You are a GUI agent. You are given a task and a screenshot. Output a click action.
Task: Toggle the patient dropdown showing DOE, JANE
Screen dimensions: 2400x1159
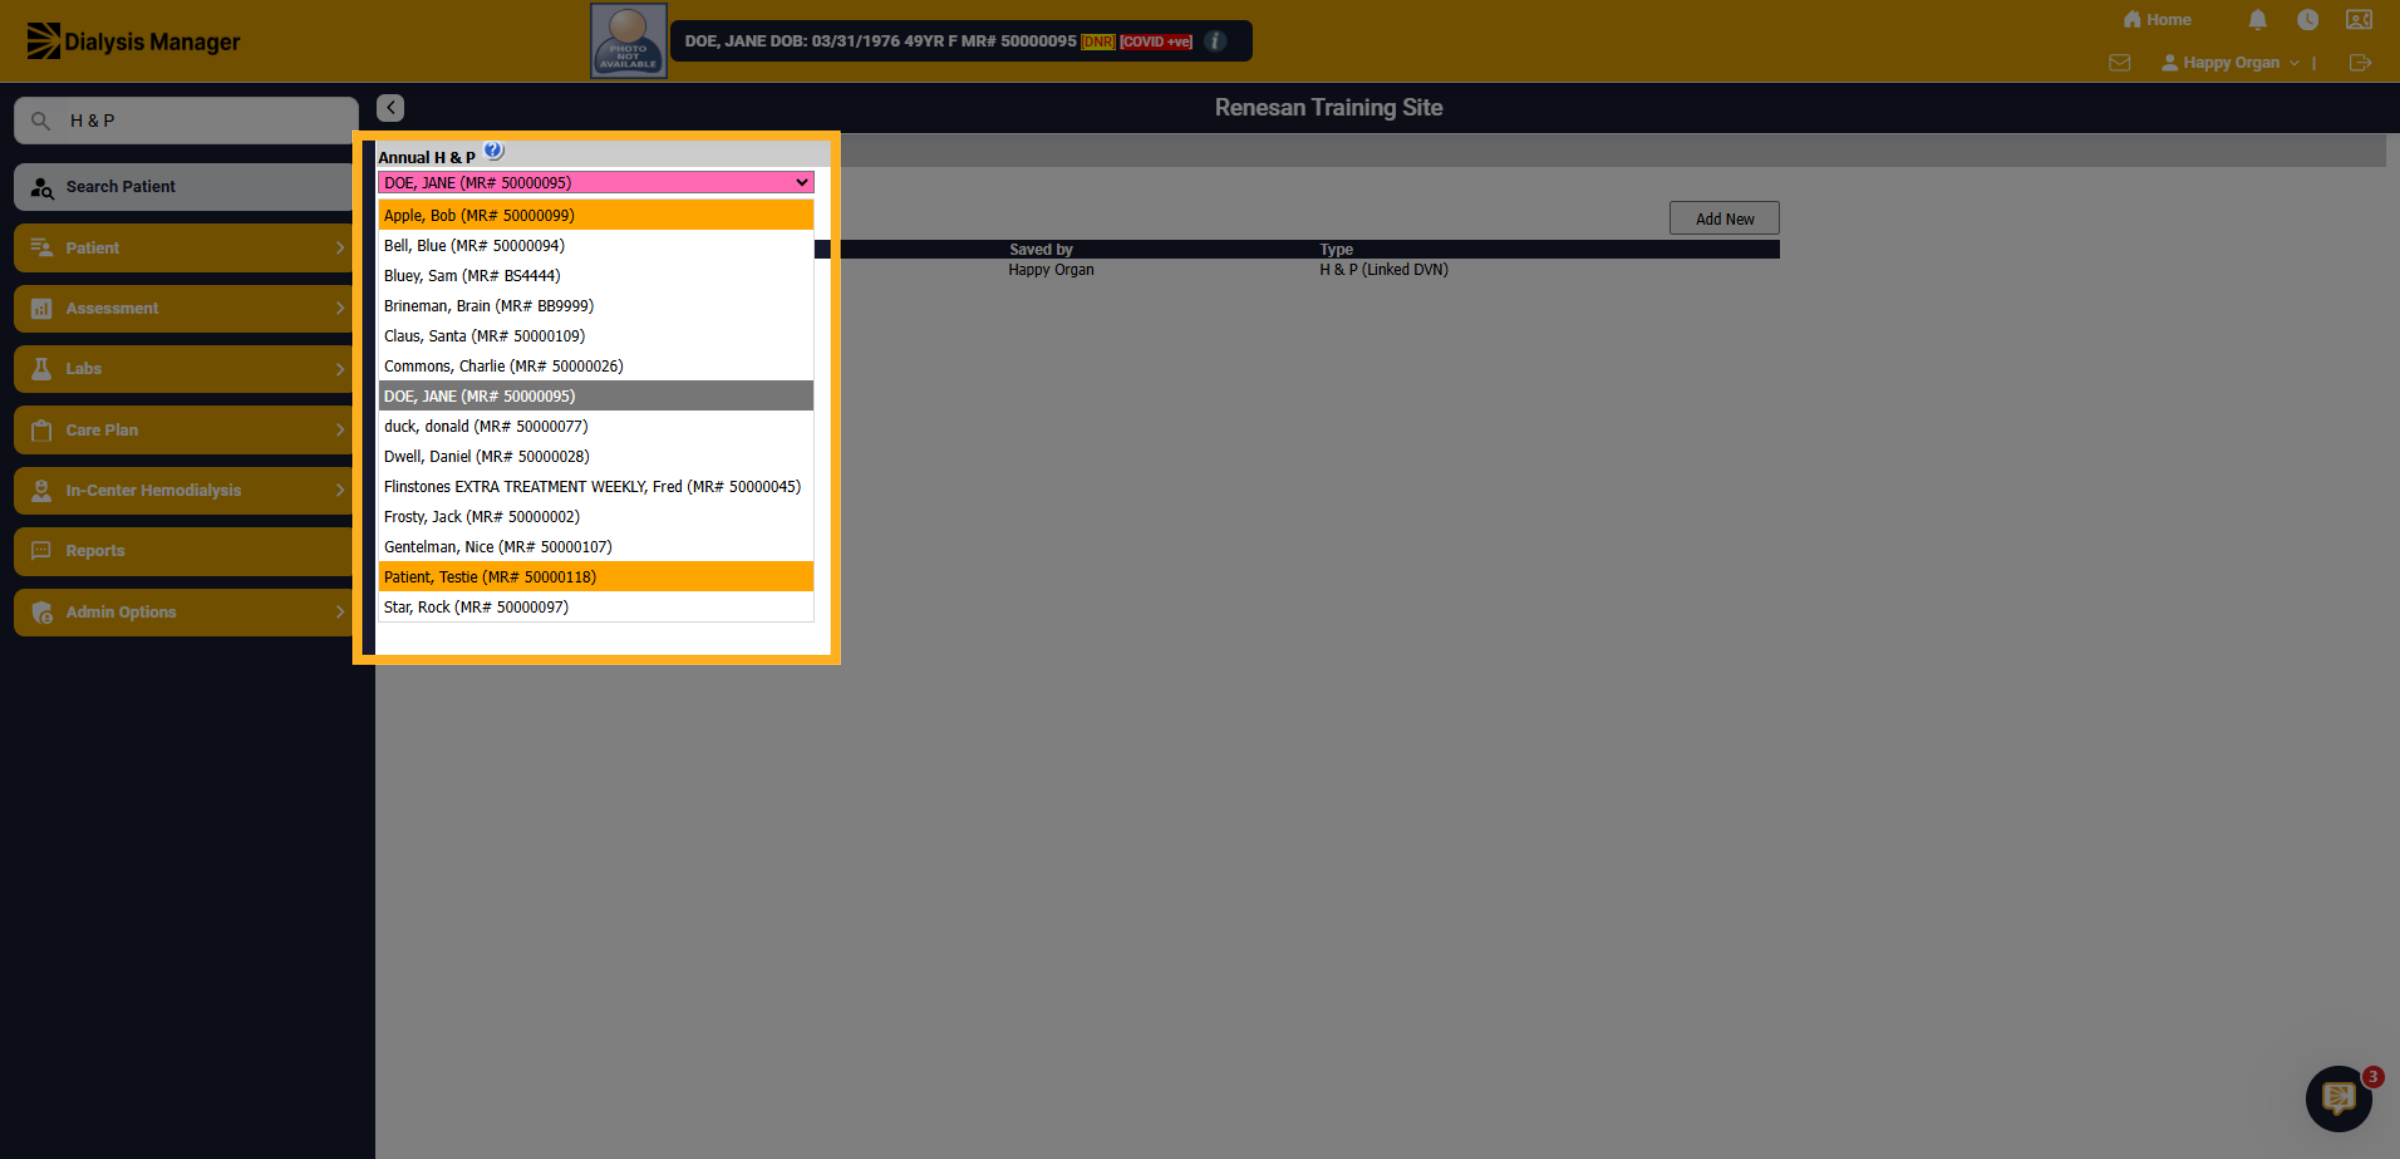[596, 183]
